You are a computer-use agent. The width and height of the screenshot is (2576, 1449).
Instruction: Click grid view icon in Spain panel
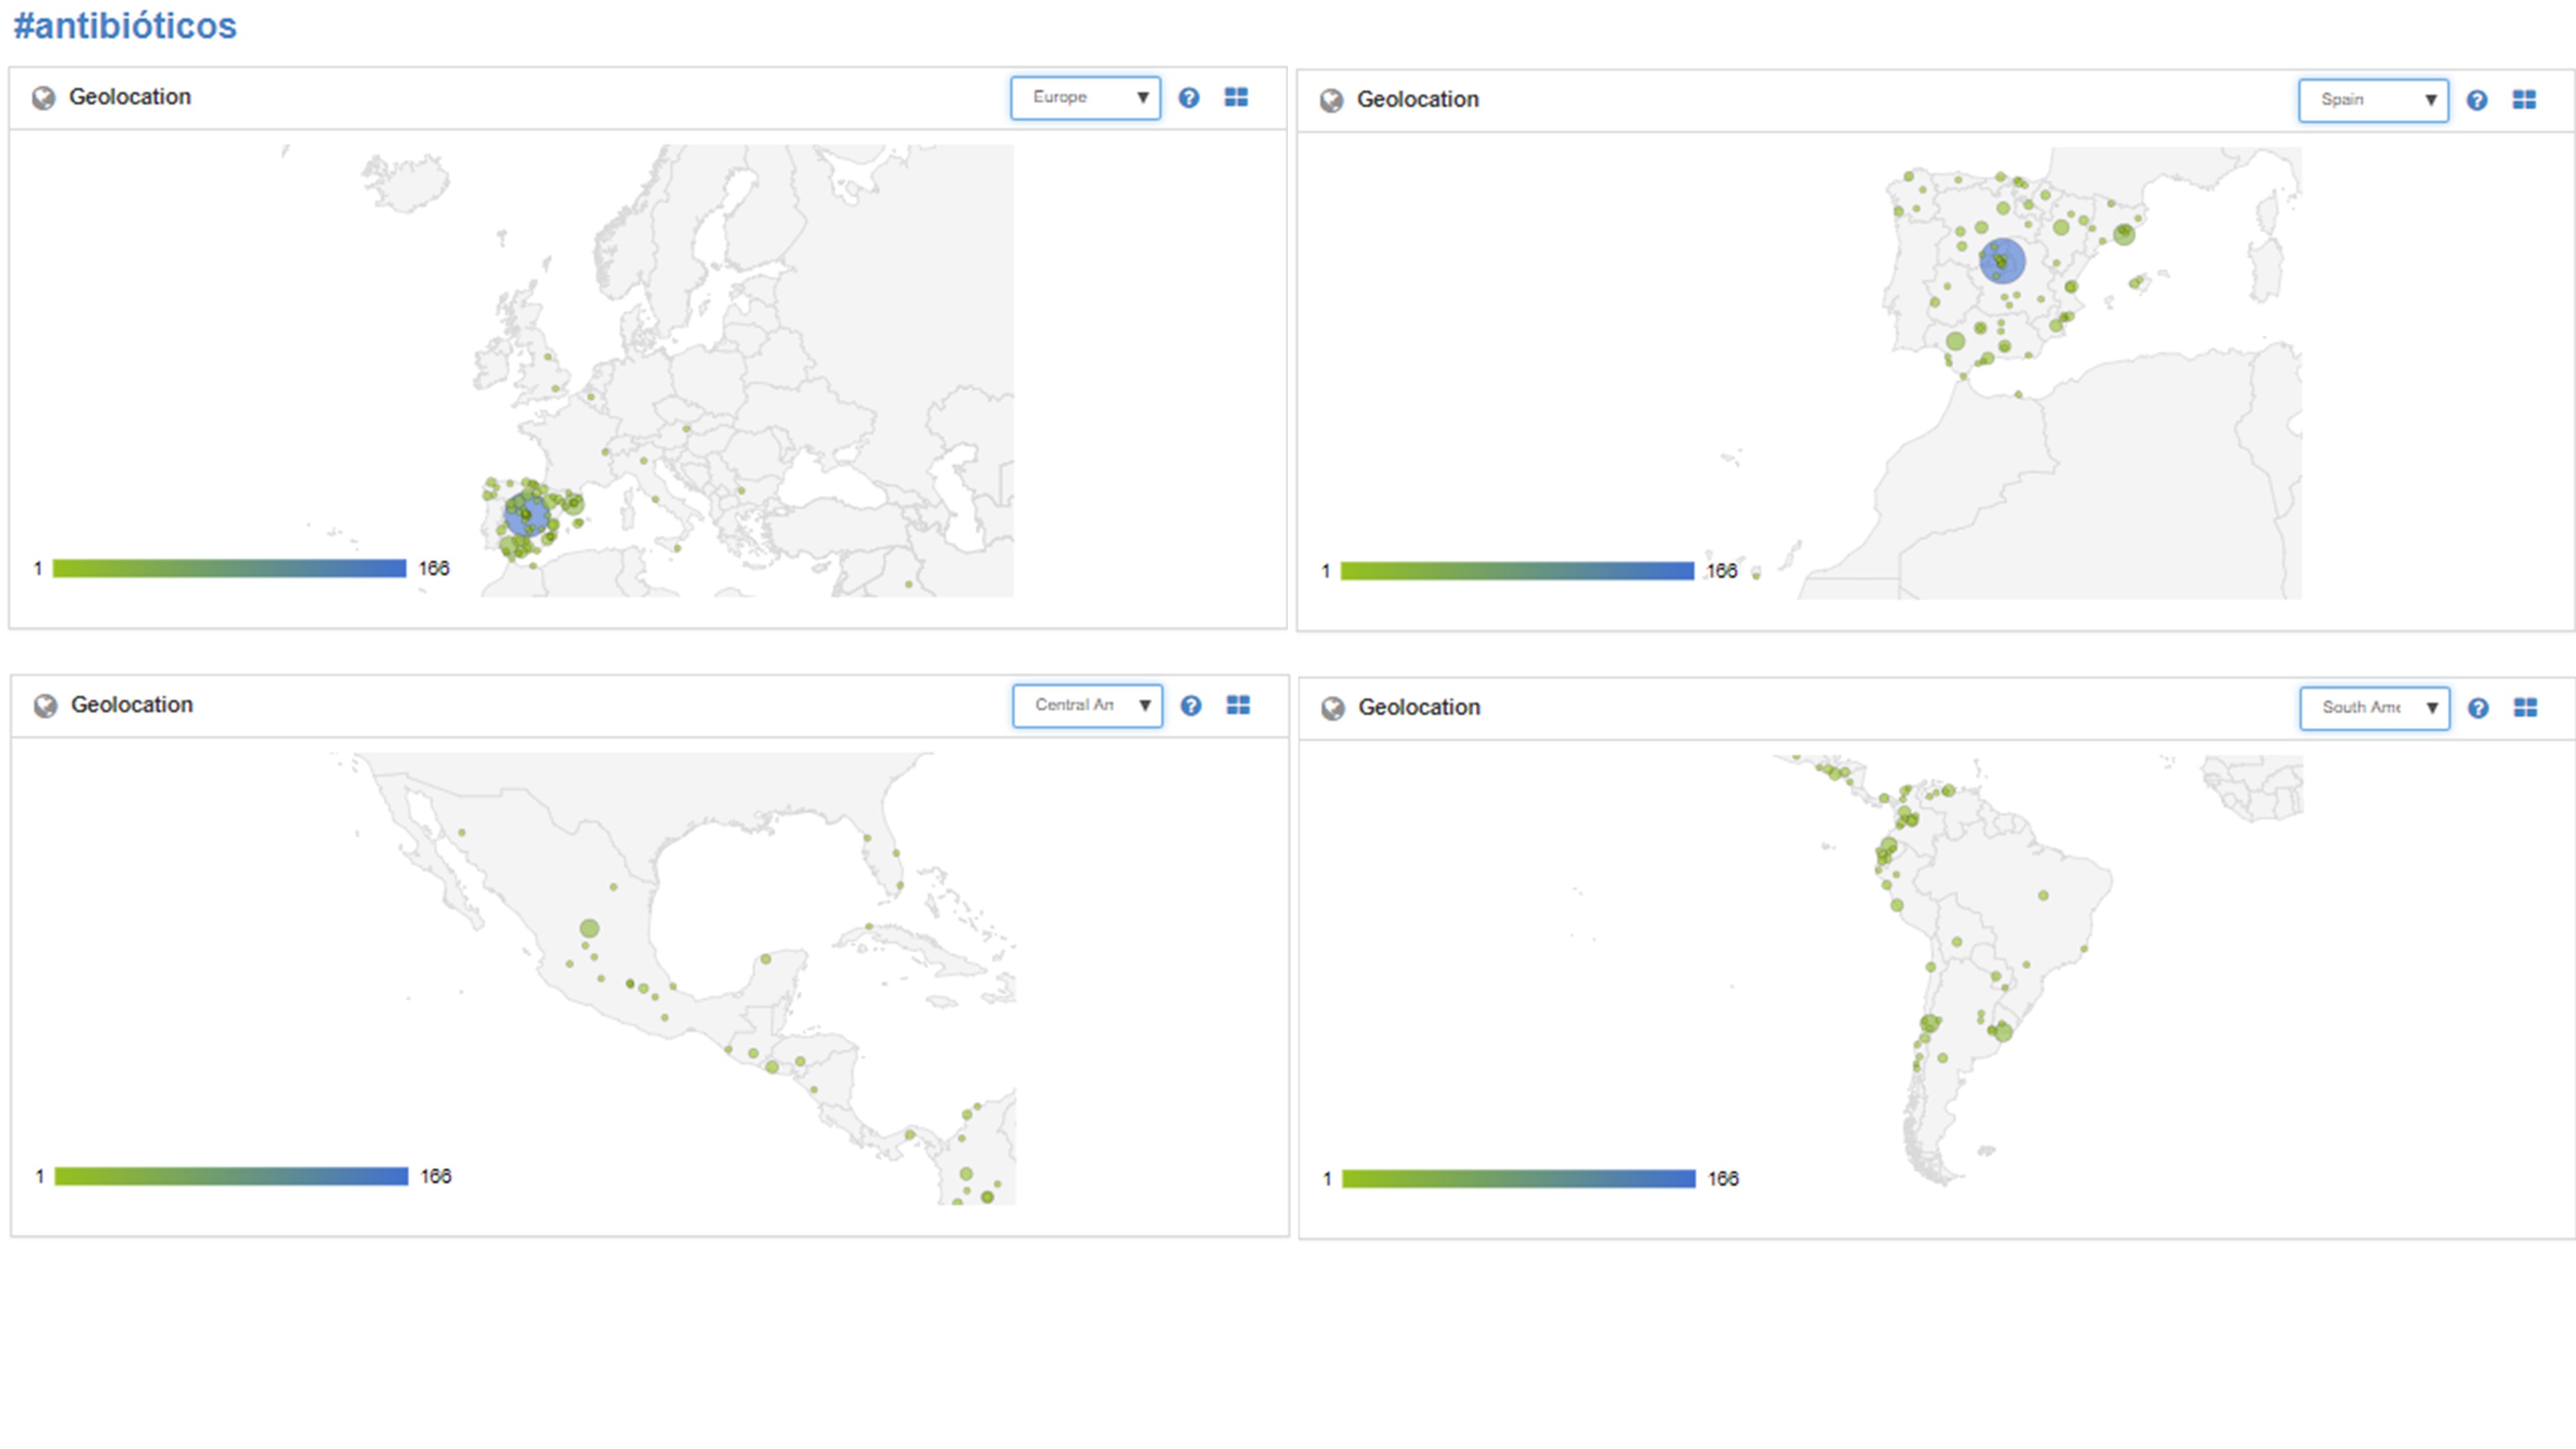point(2524,100)
